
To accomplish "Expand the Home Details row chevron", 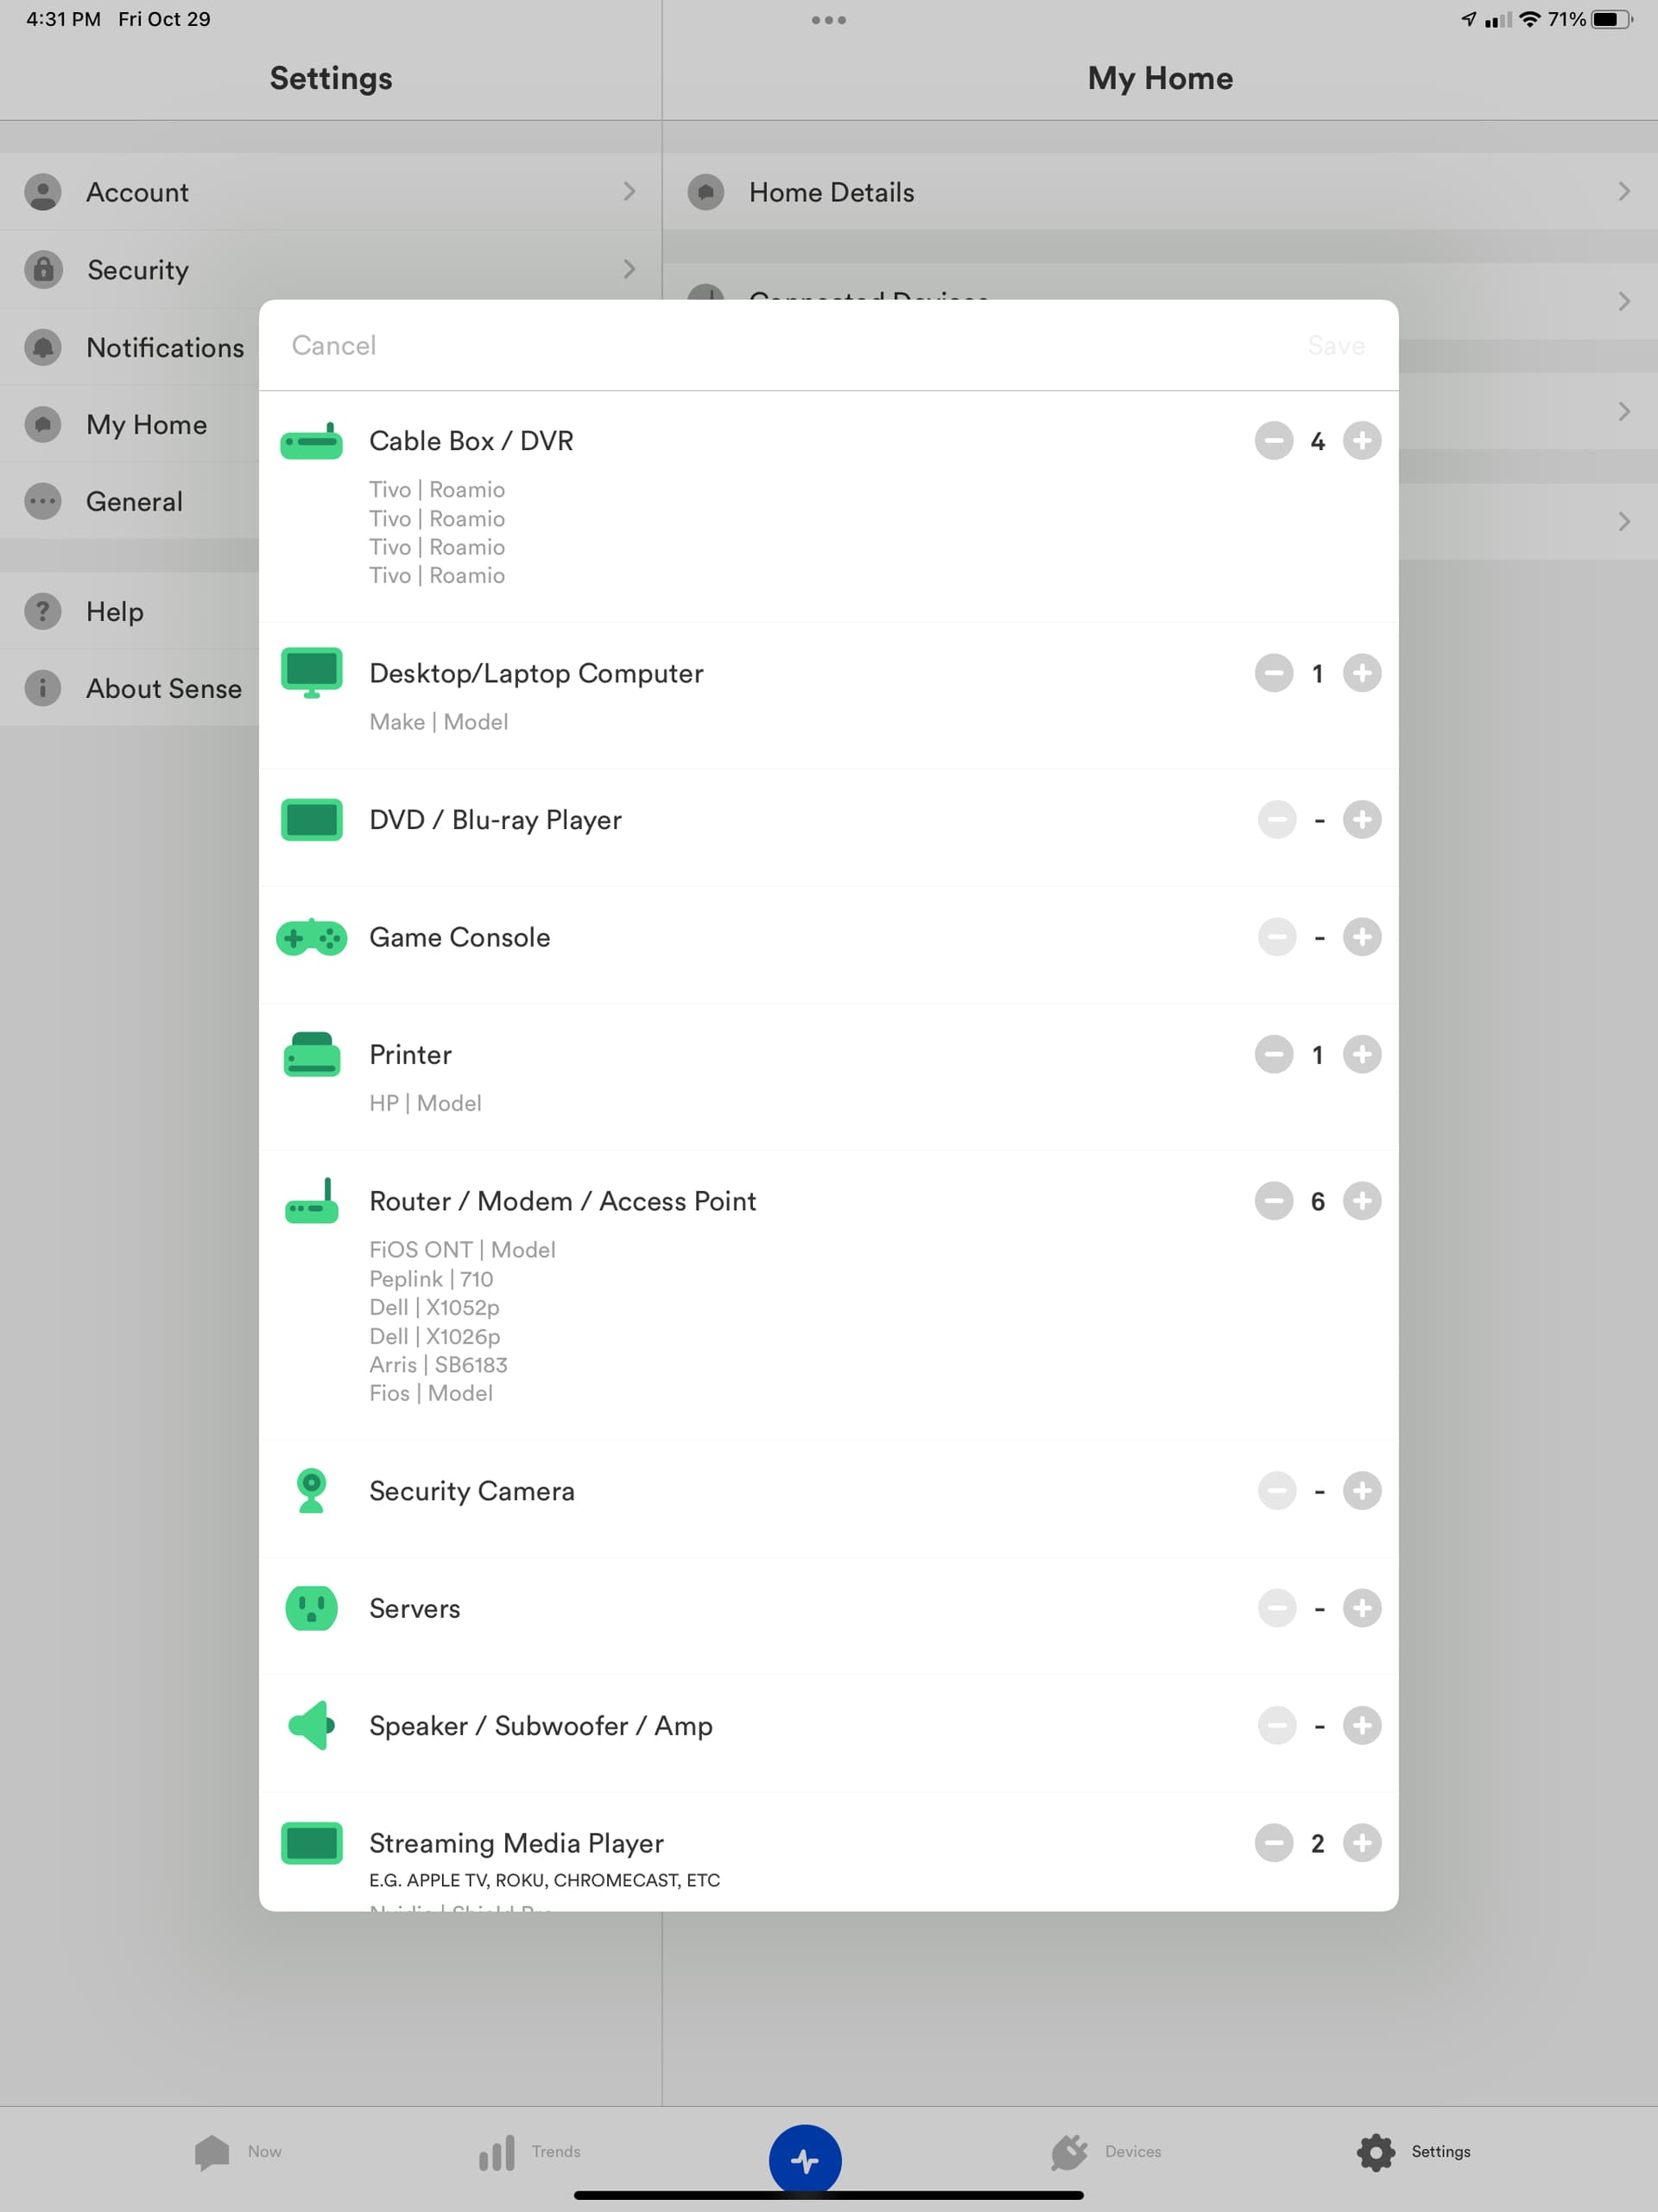I will pos(1623,192).
